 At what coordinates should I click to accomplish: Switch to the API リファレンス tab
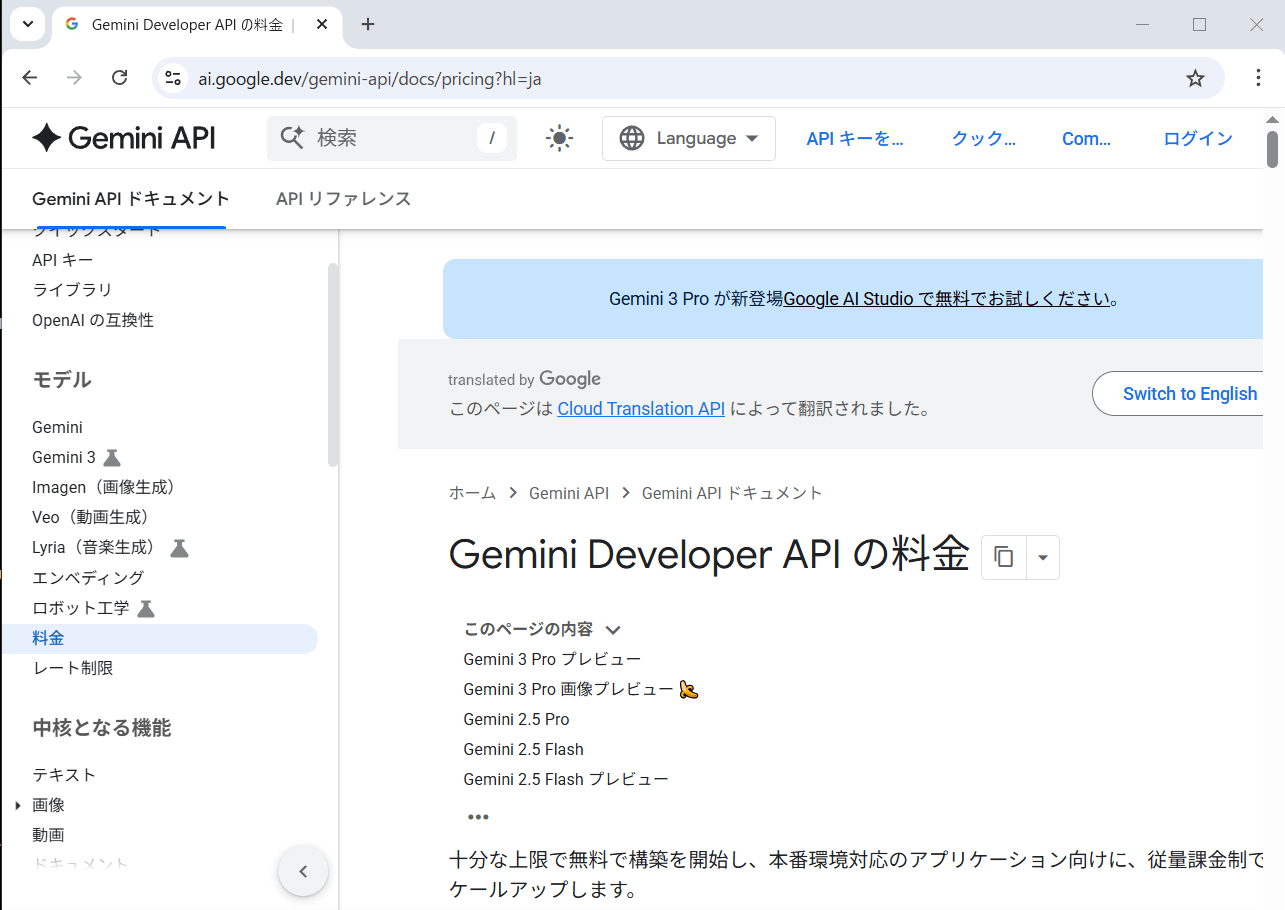pos(343,199)
